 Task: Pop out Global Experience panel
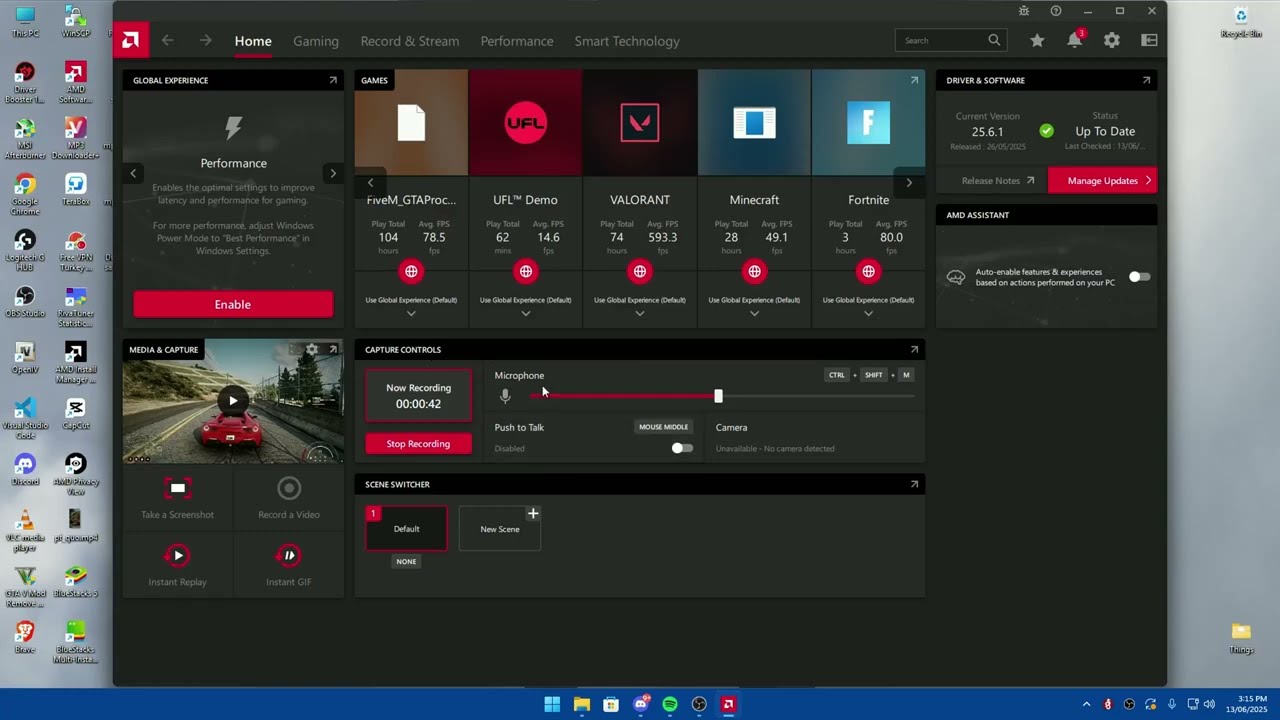333,80
